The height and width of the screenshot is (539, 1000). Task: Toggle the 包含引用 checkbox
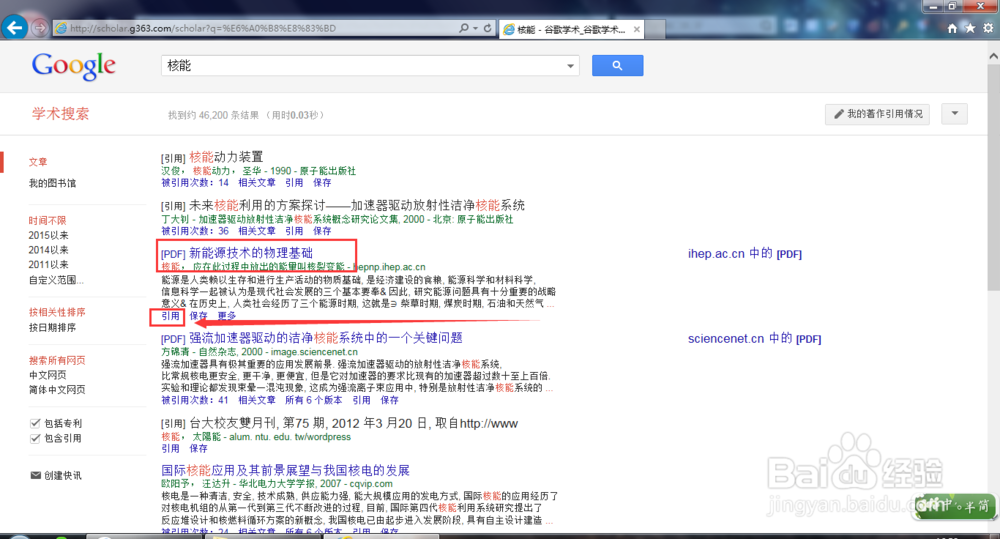(x=35, y=438)
